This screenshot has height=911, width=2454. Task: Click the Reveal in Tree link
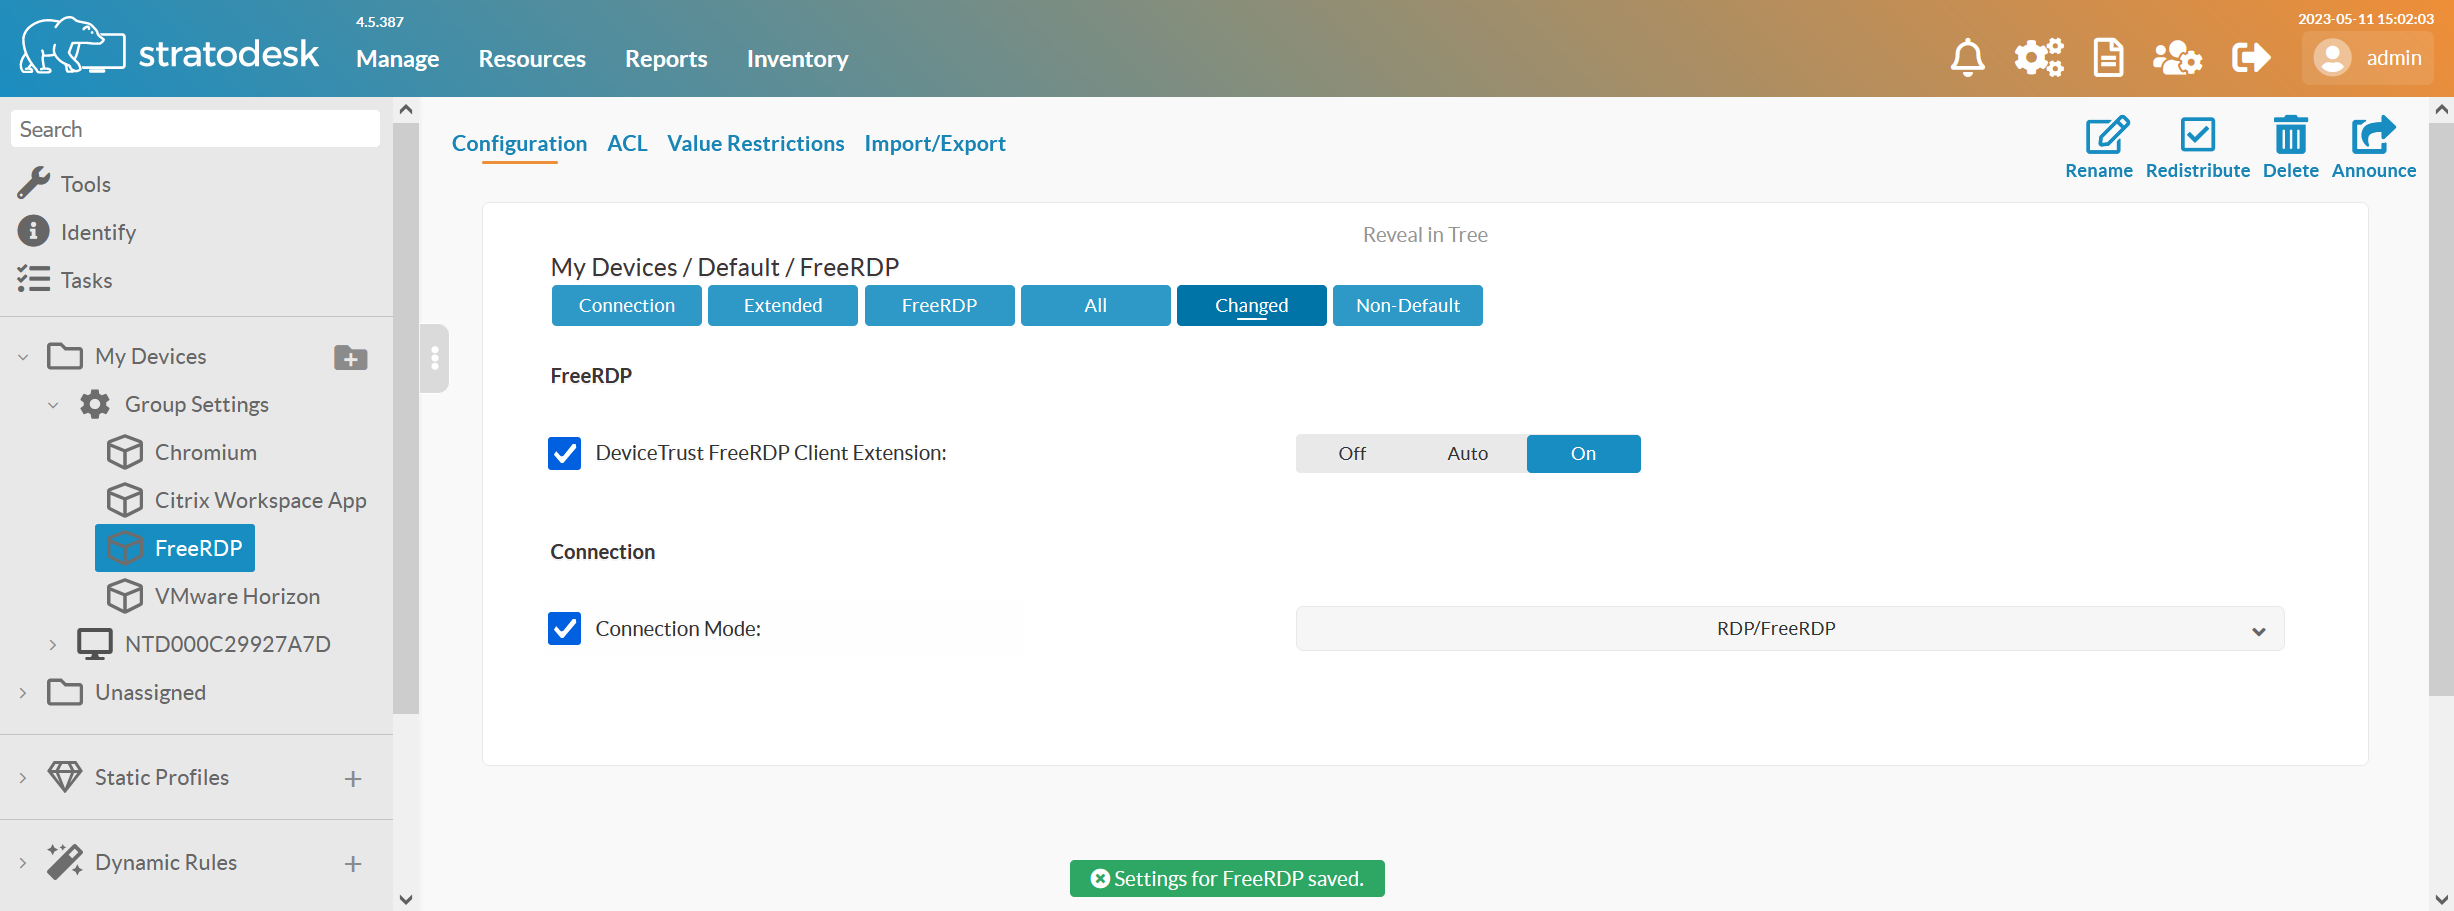point(1424,234)
